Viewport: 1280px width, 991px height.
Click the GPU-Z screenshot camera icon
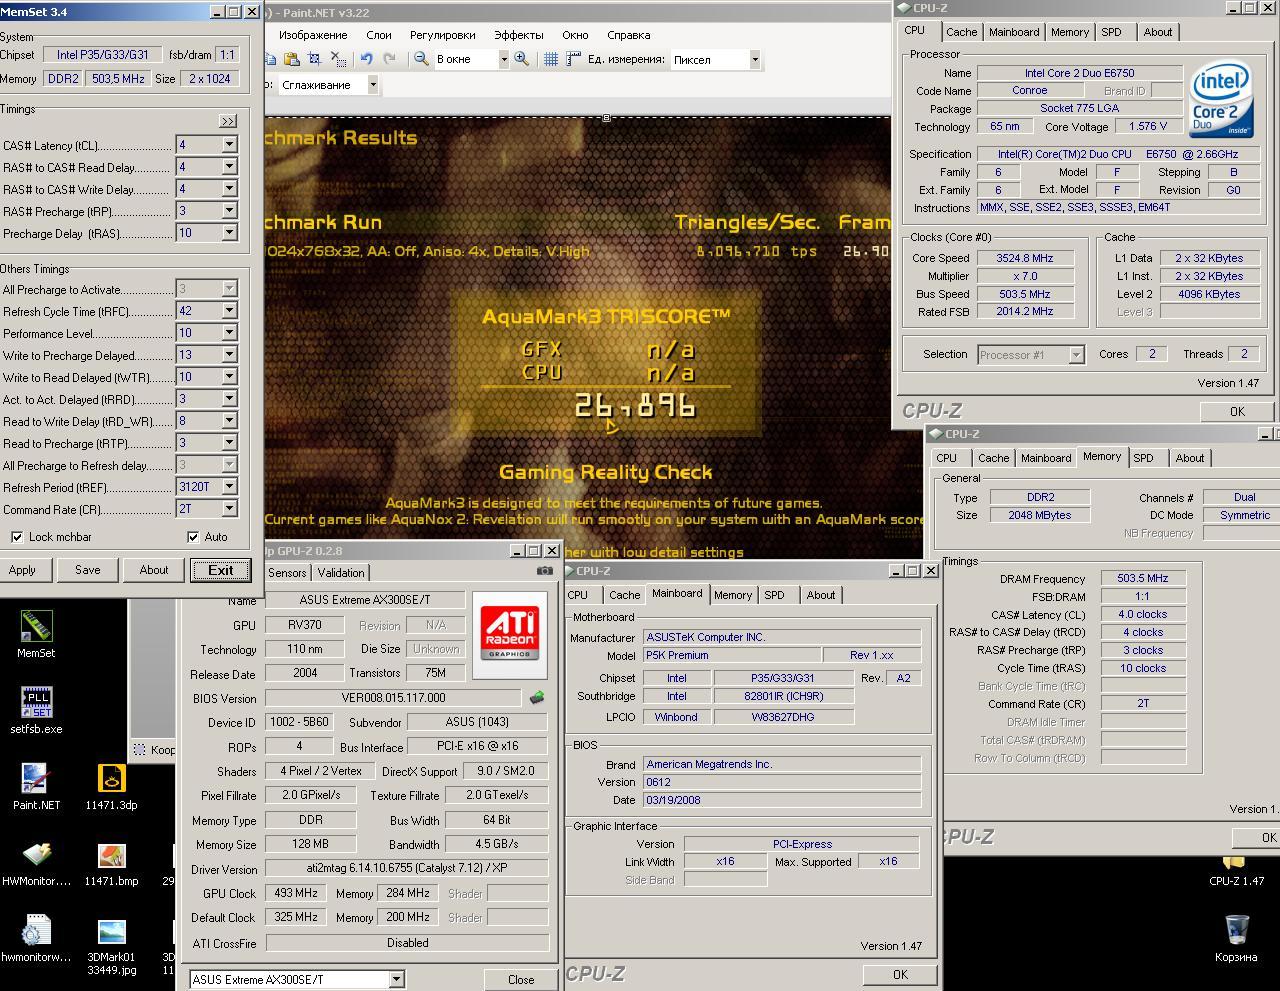pos(544,571)
